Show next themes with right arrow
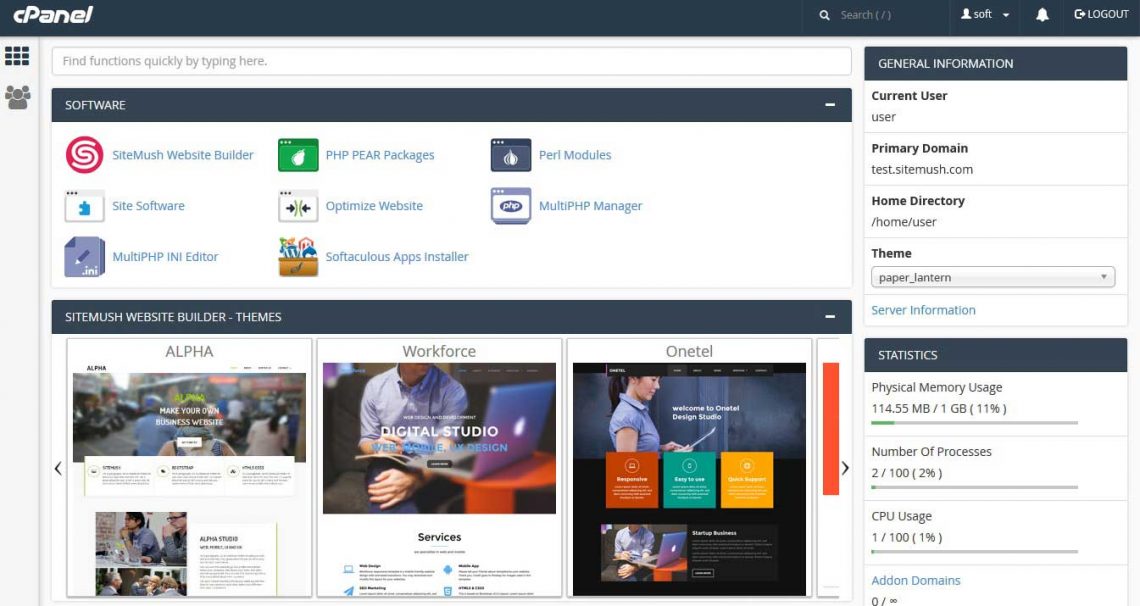 click(845, 469)
